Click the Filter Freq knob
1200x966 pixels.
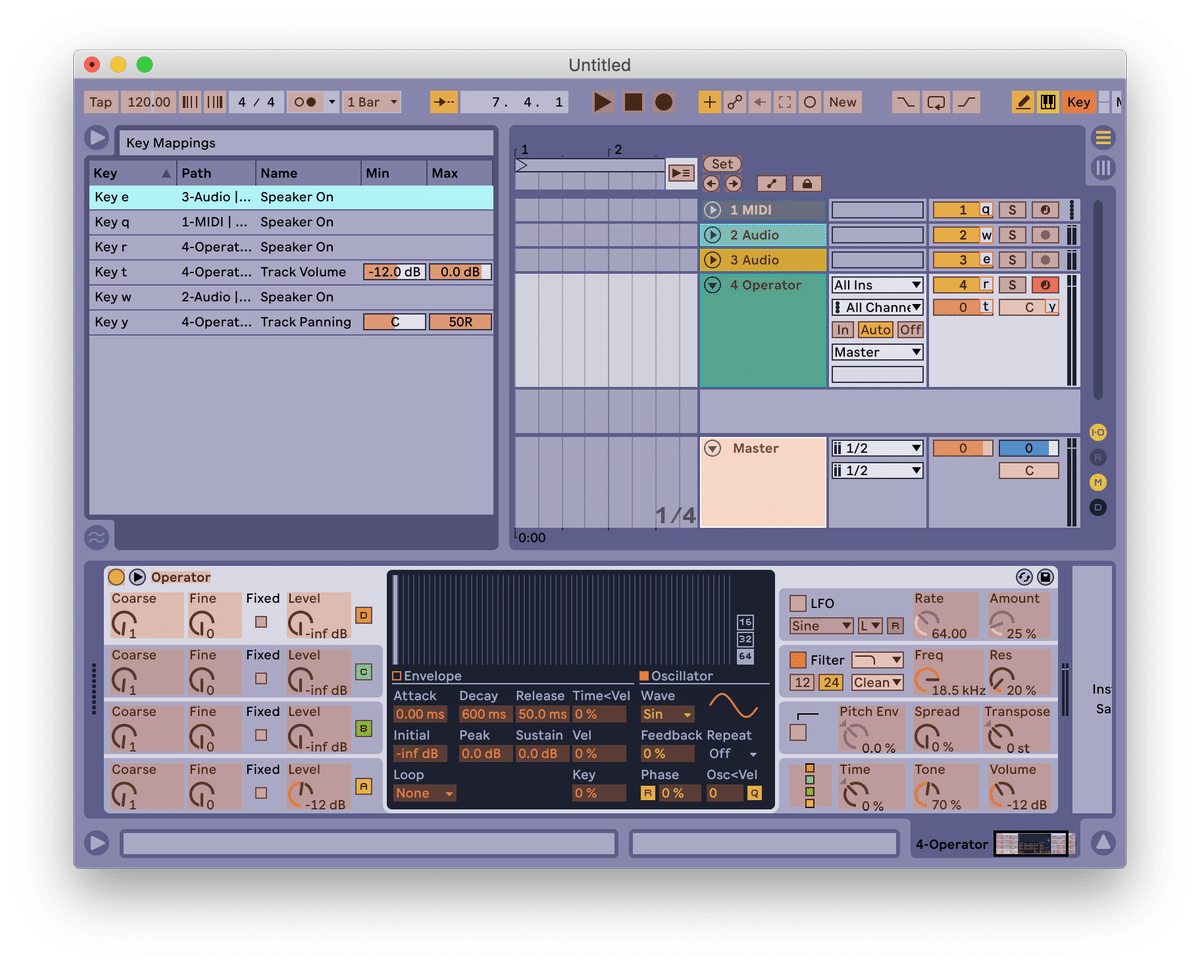[925, 681]
